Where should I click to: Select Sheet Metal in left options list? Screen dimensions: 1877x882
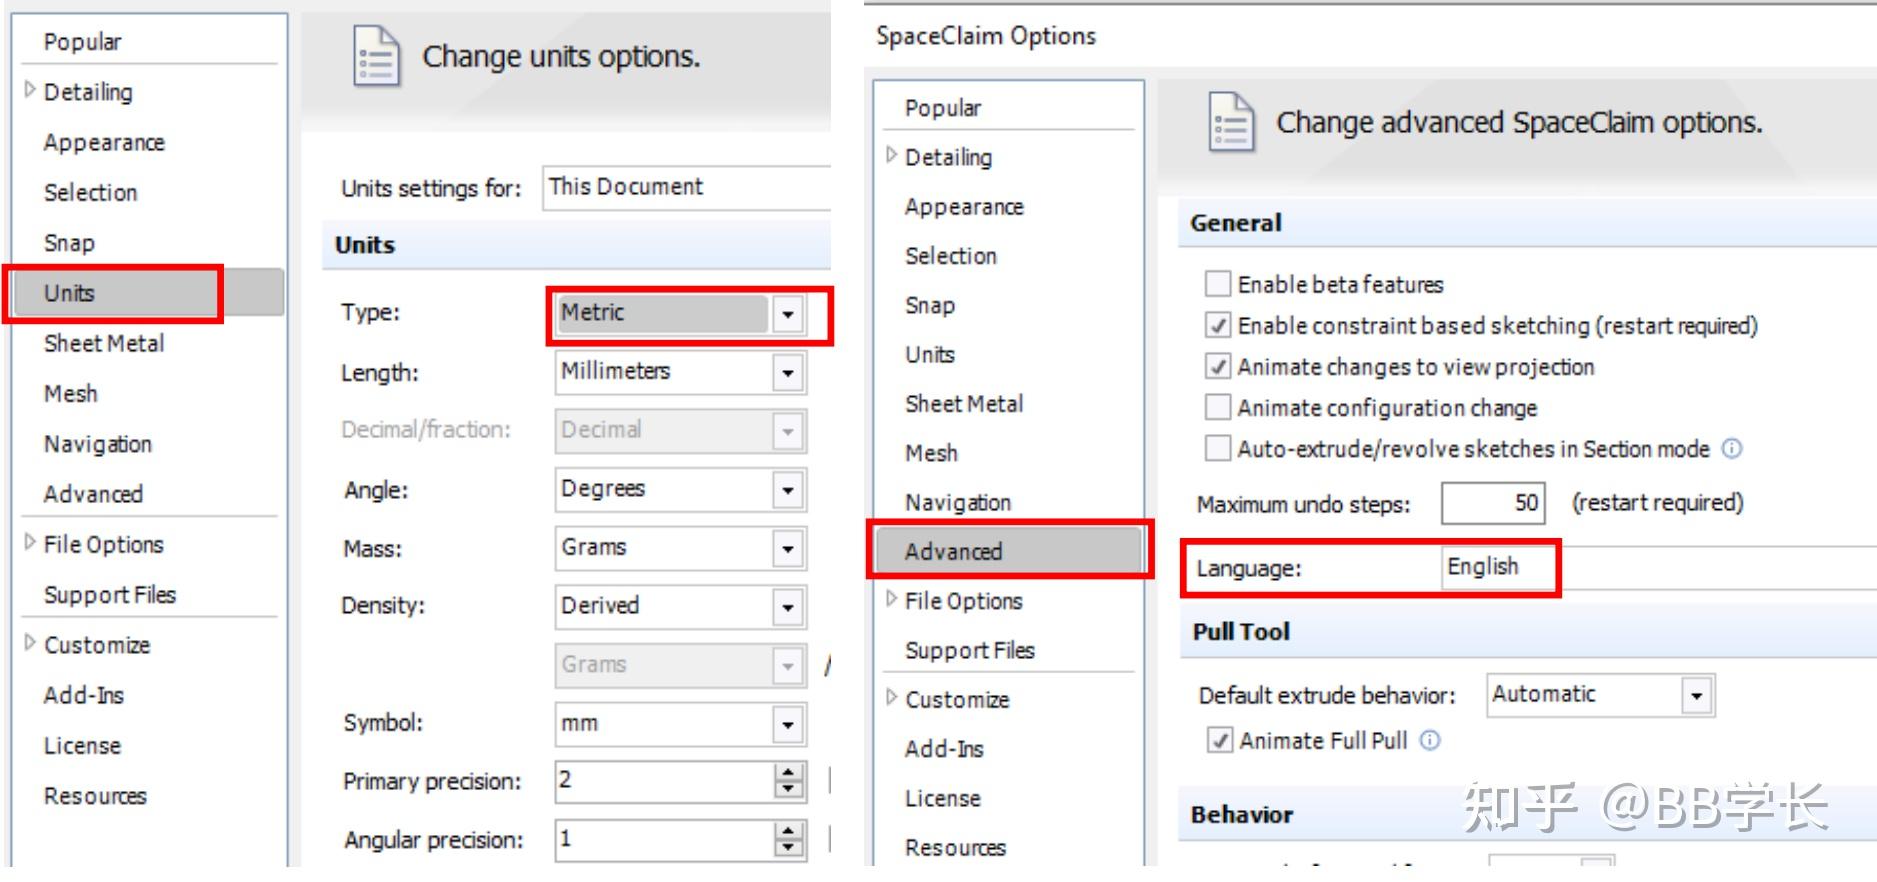coord(104,343)
